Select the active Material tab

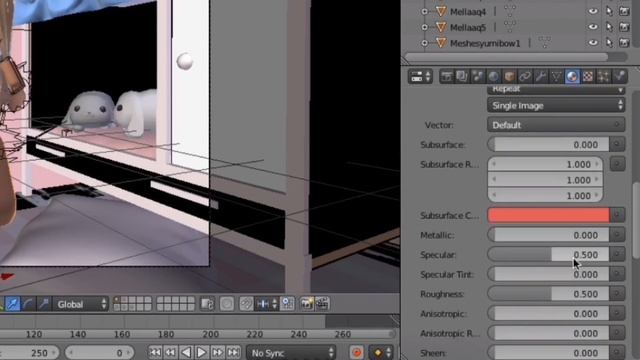[572, 76]
